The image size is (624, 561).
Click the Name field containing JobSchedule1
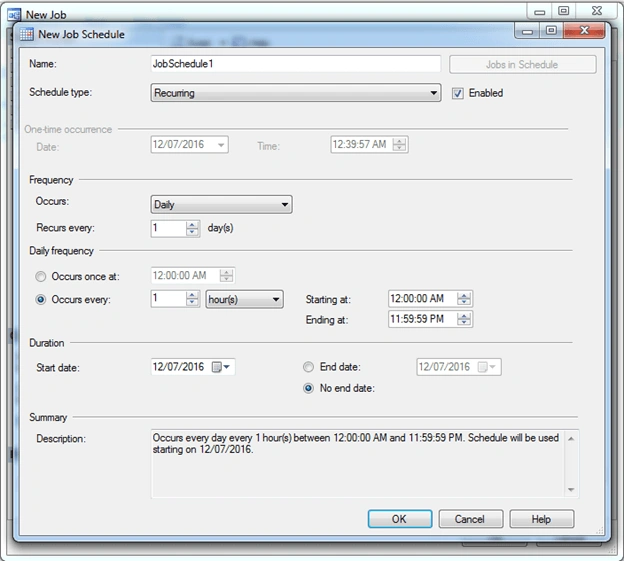pyautogui.click(x=296, y=64)
